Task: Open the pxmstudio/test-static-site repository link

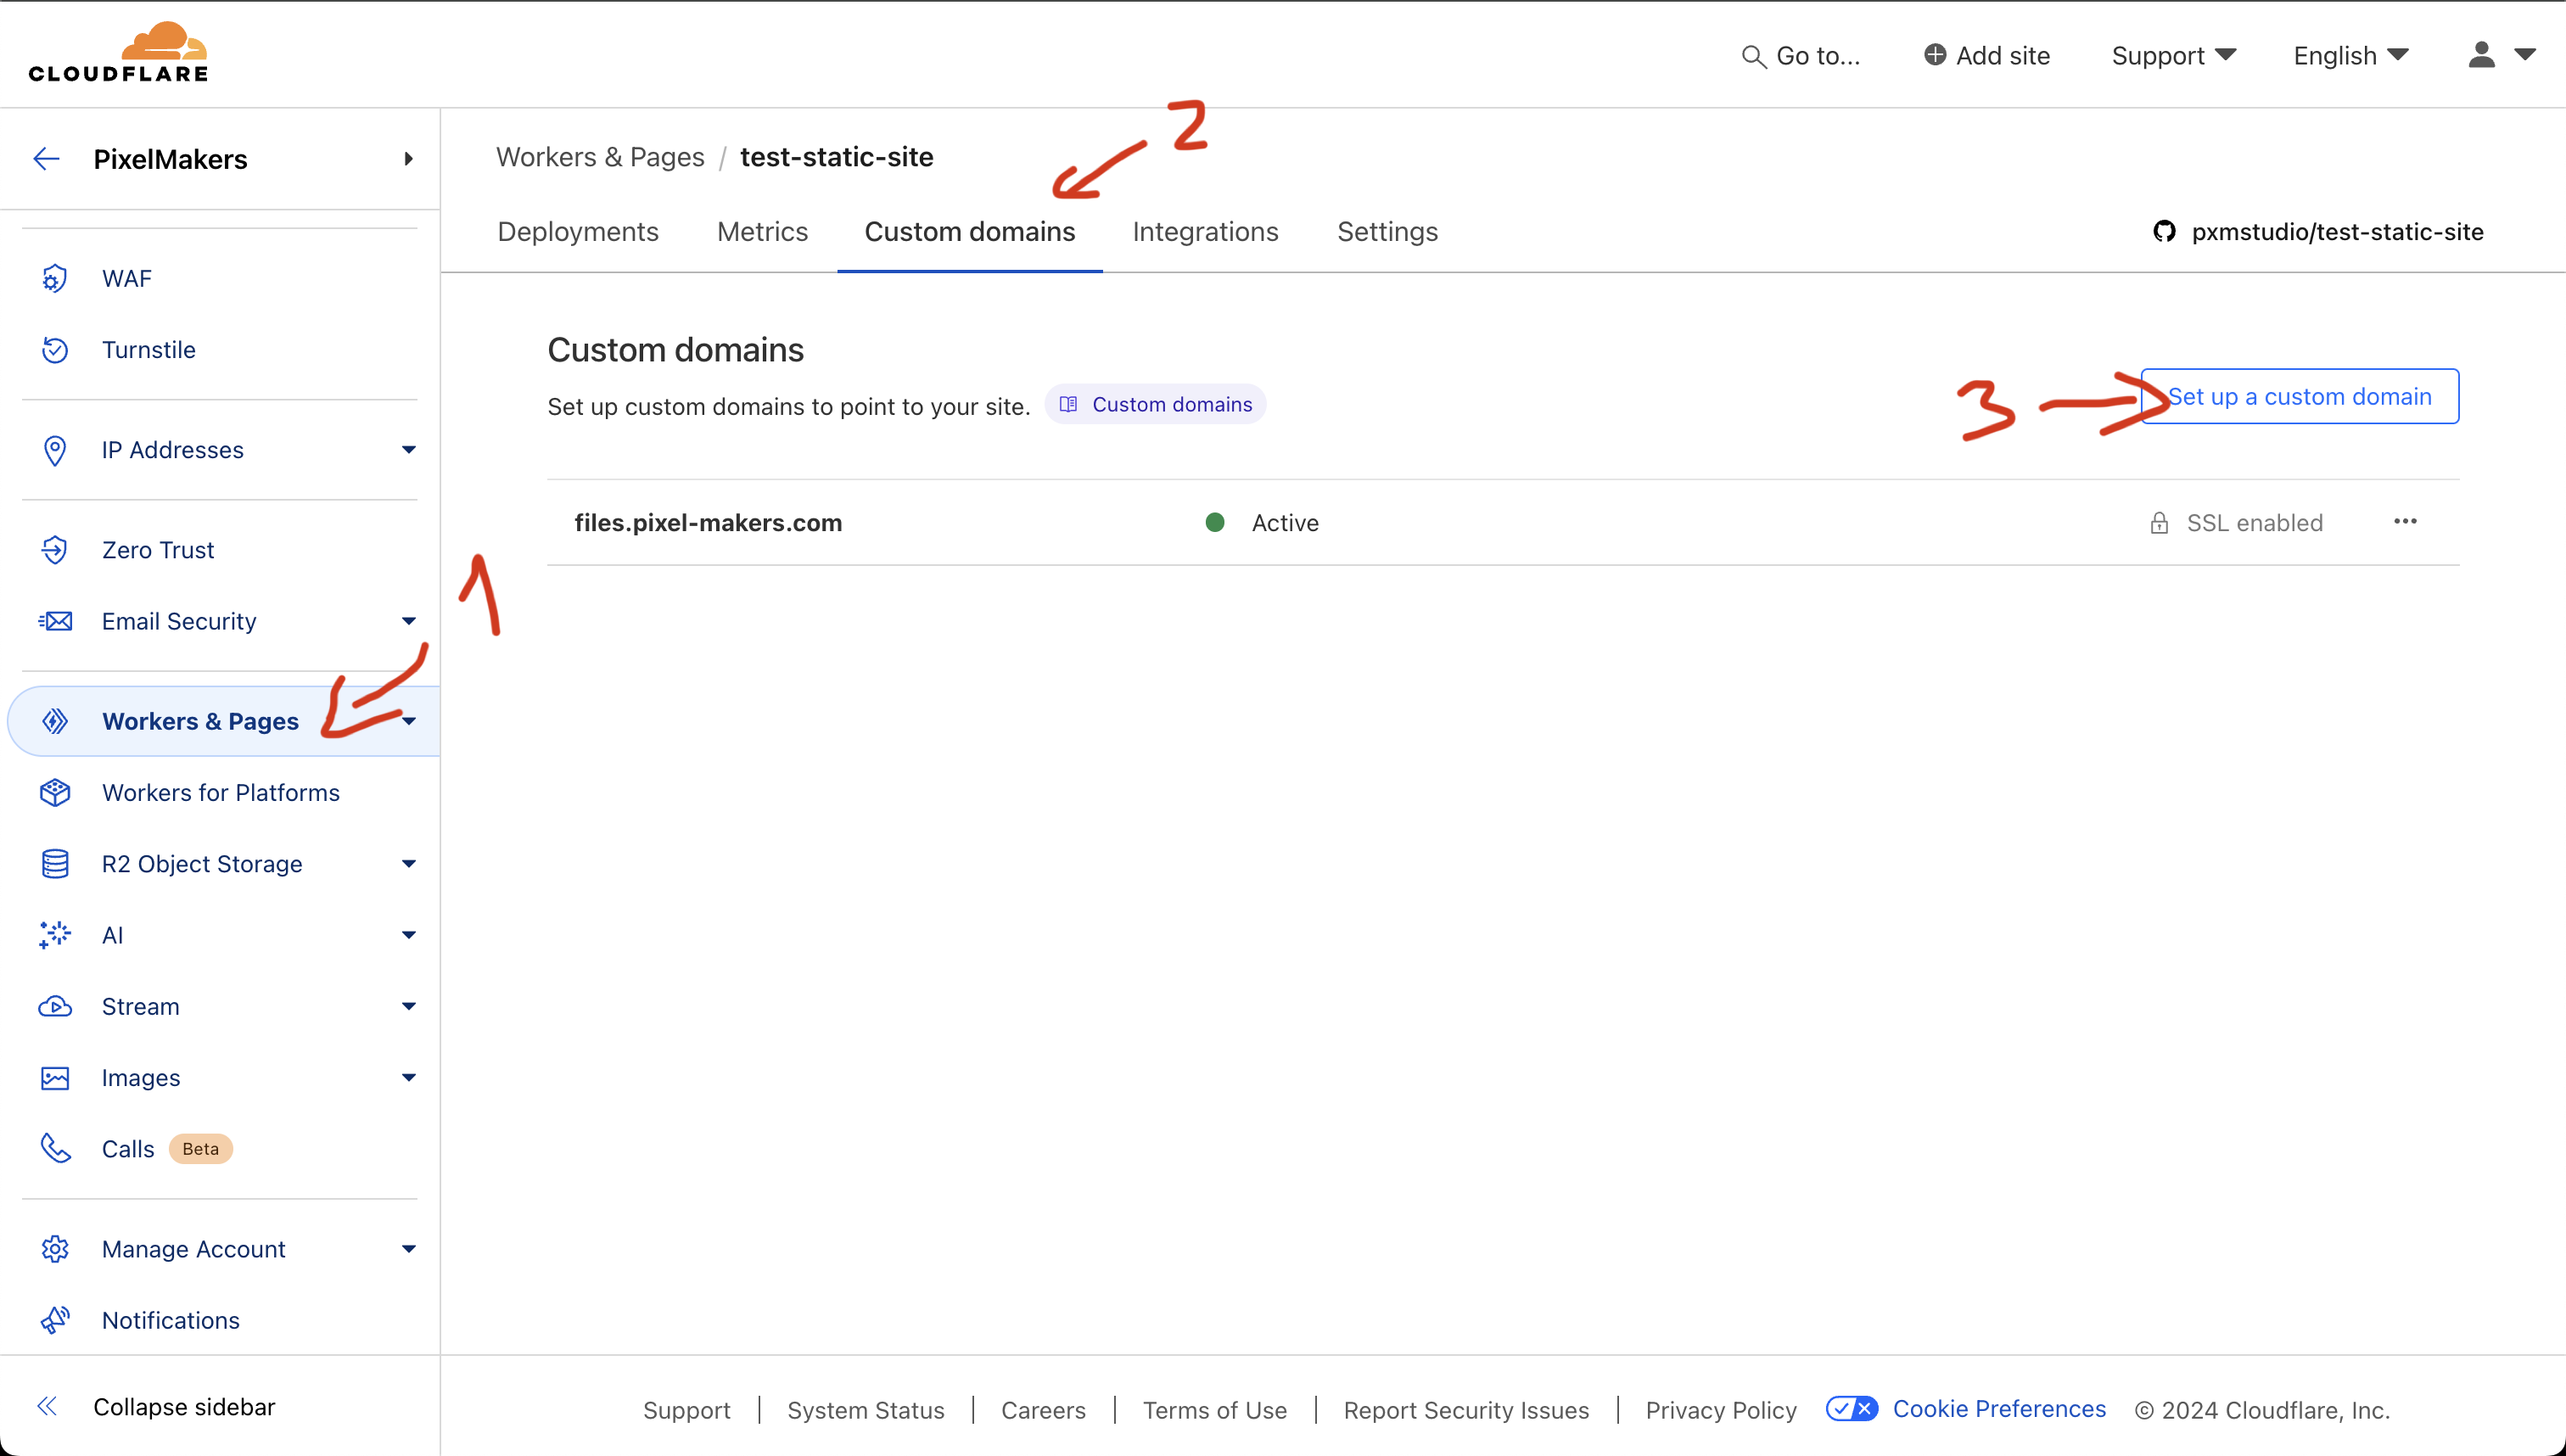Action: click(2318, 232)
